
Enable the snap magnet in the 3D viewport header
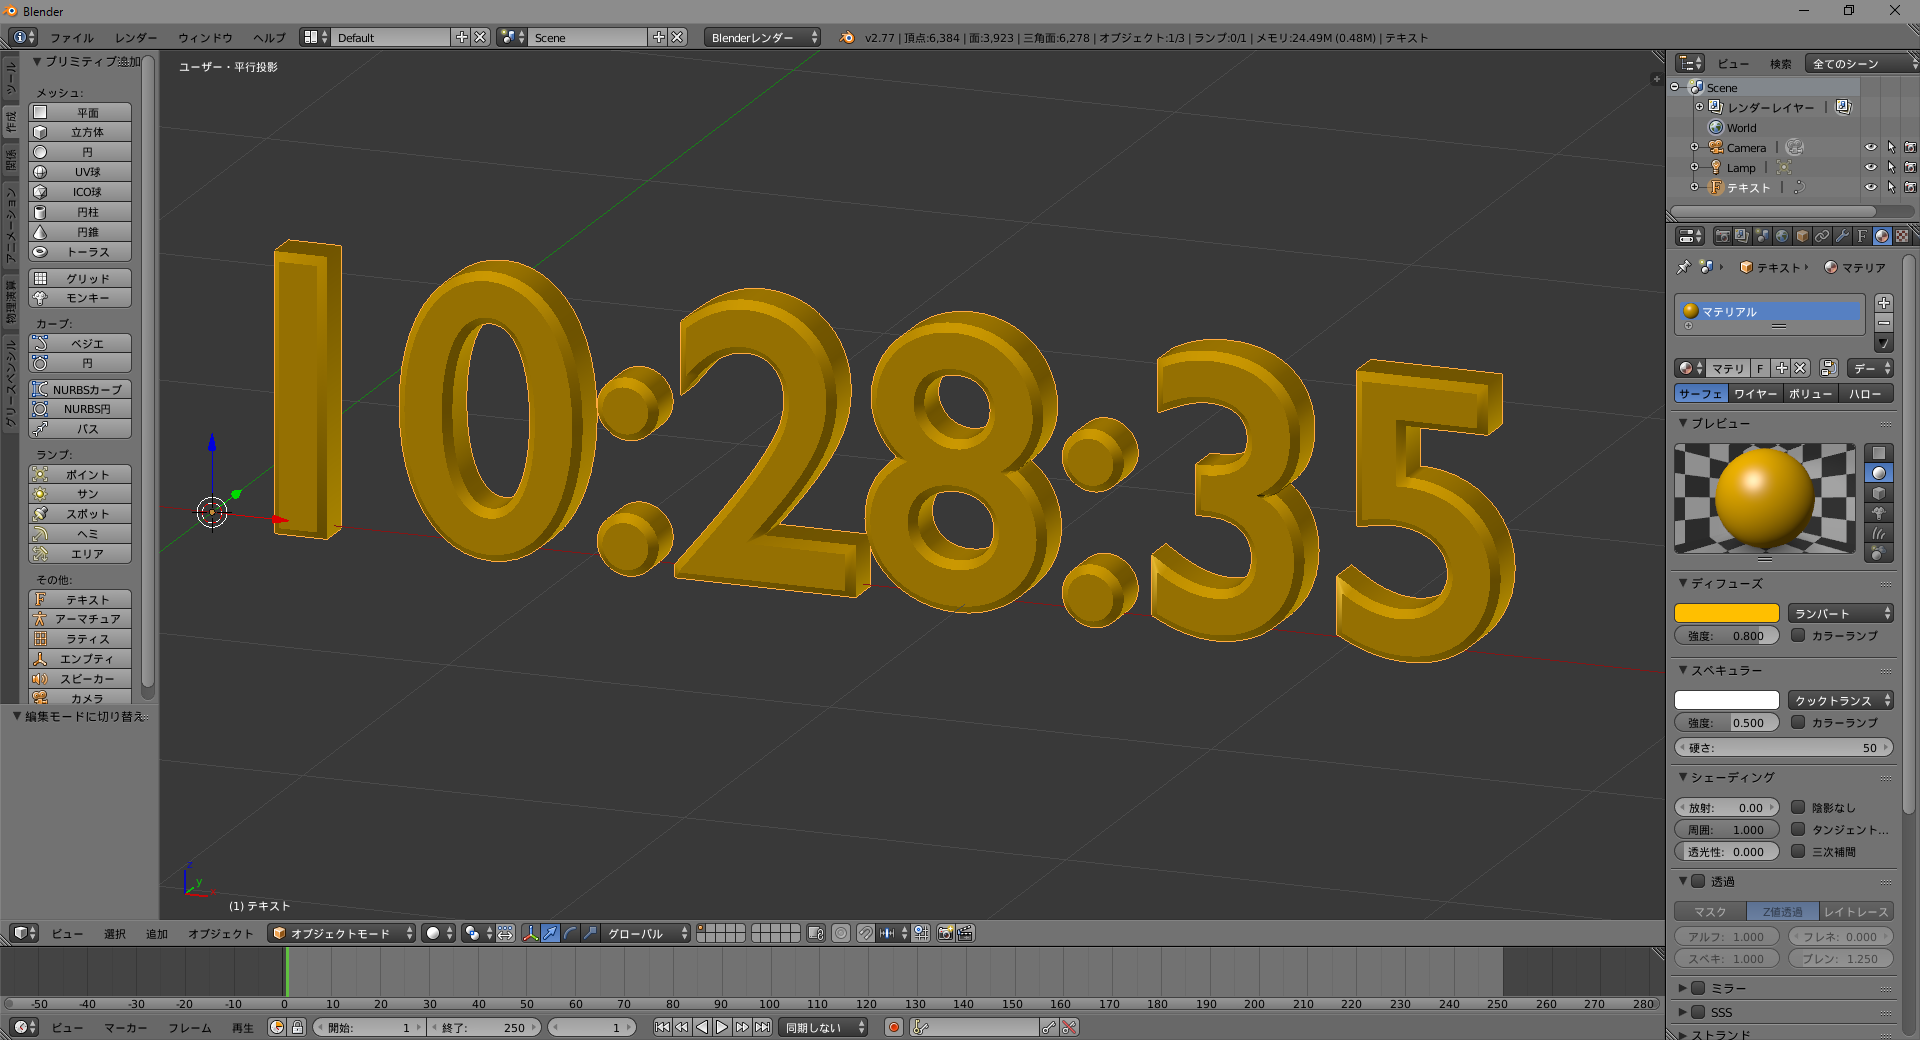pyautogui.click(x=866, y=934)
